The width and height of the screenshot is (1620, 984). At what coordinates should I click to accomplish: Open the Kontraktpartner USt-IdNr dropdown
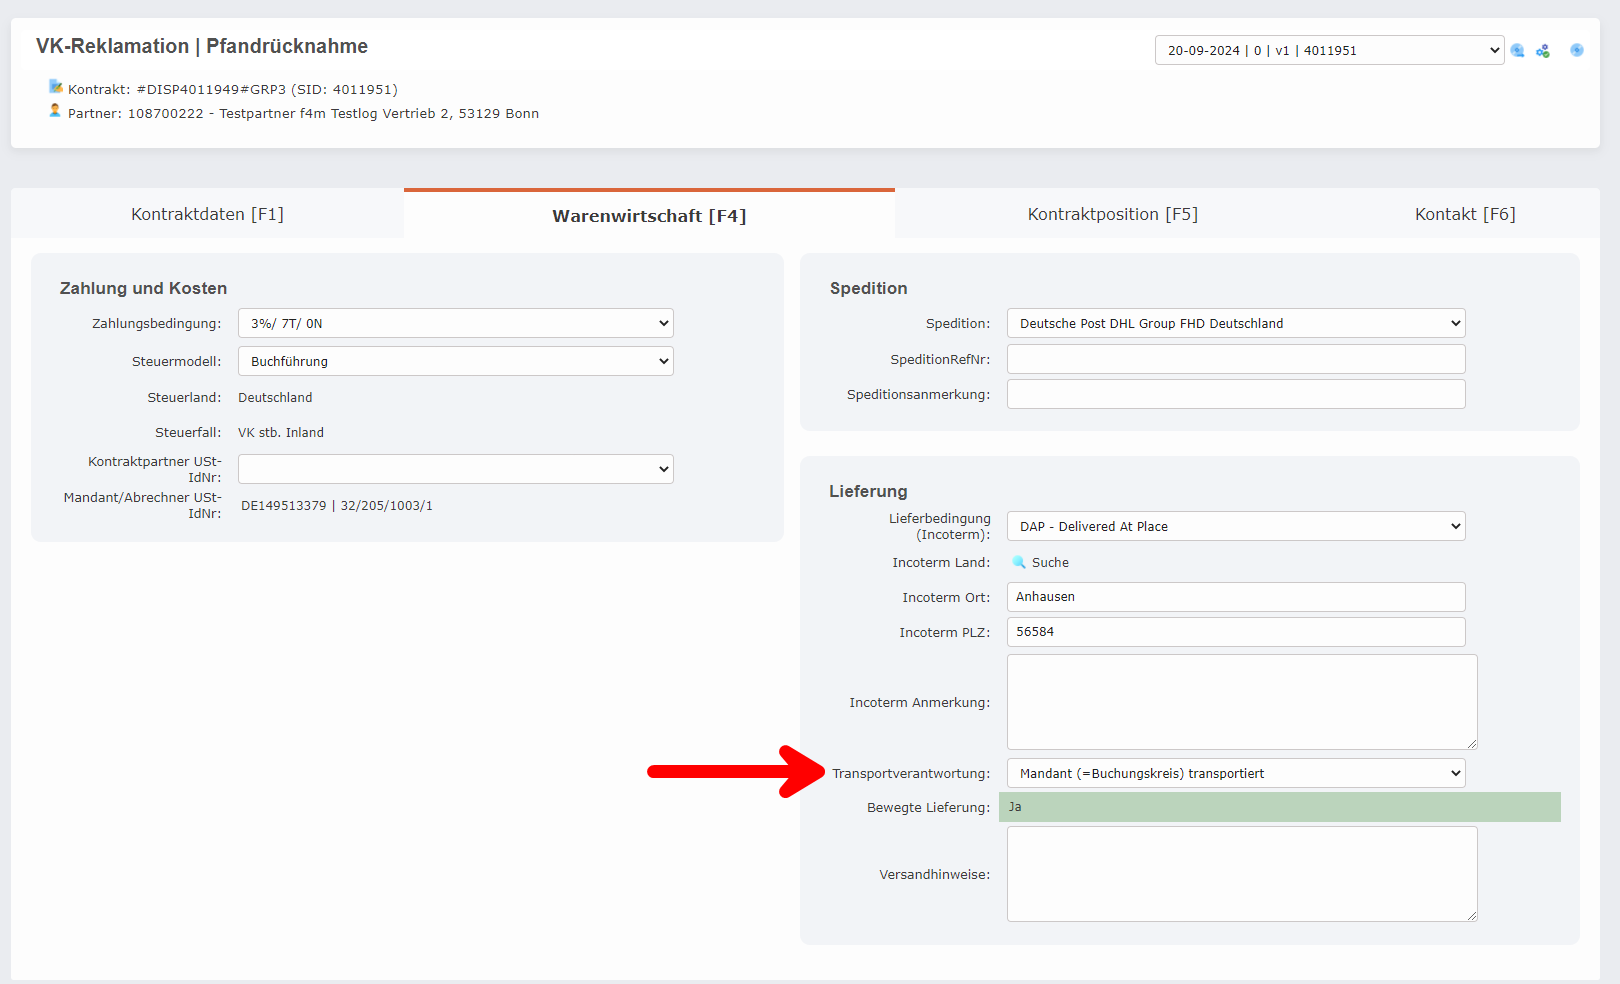click(455, 469)
